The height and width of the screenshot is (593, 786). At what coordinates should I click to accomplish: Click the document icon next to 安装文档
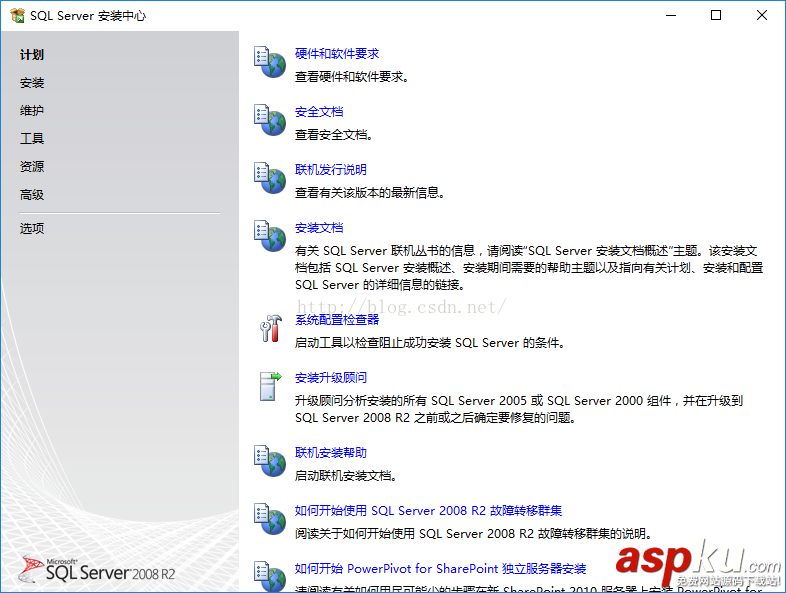point(270,236)
